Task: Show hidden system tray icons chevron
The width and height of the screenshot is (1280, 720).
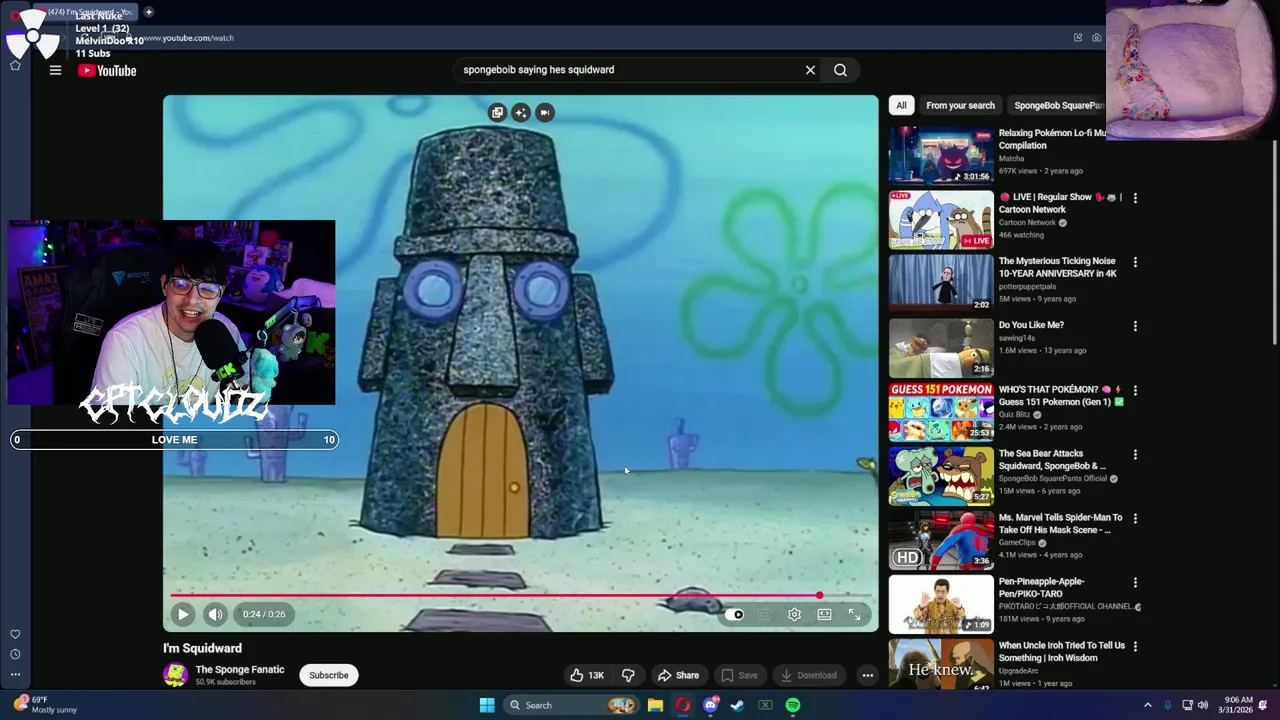Action: point(1147,705)
